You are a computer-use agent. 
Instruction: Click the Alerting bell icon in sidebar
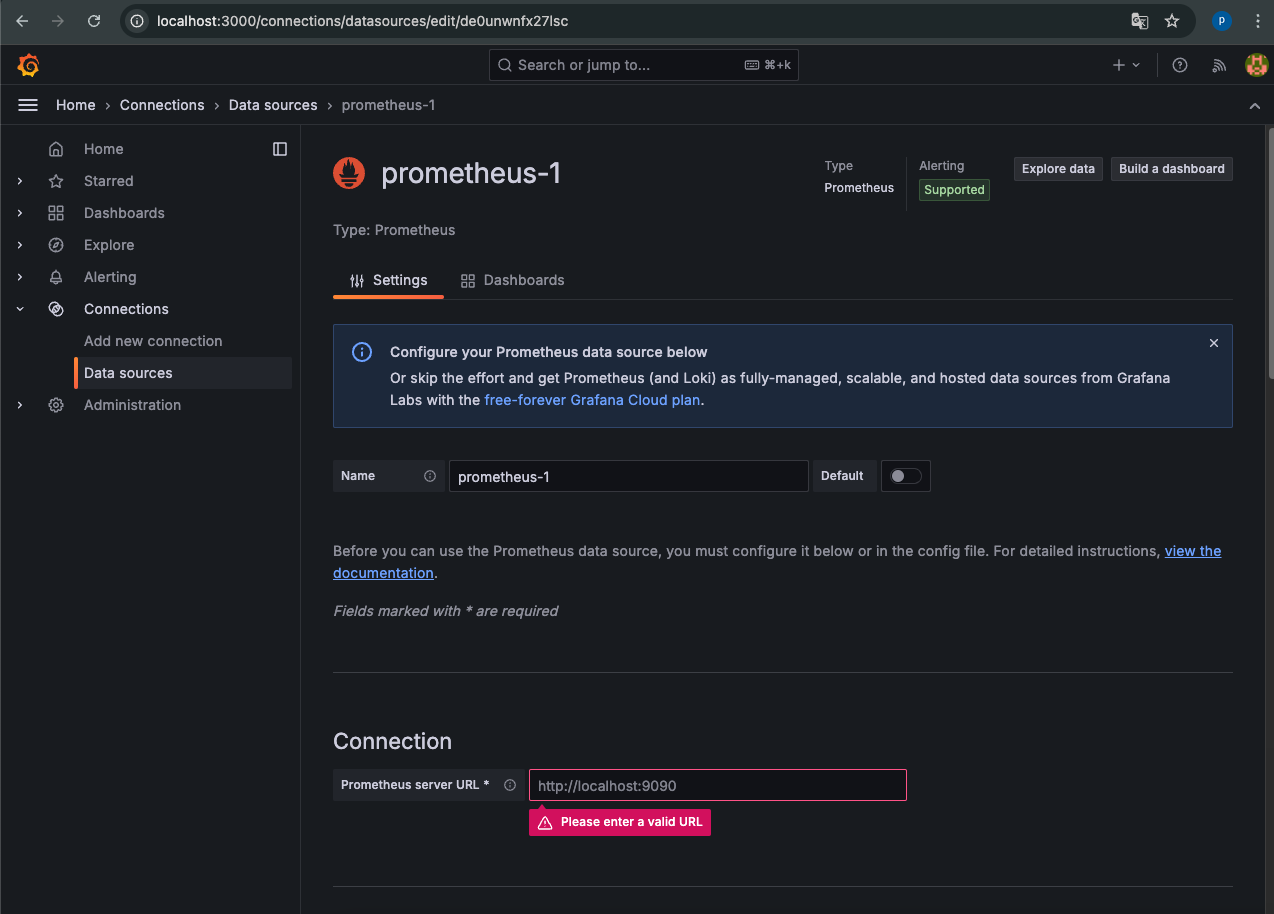56,277
